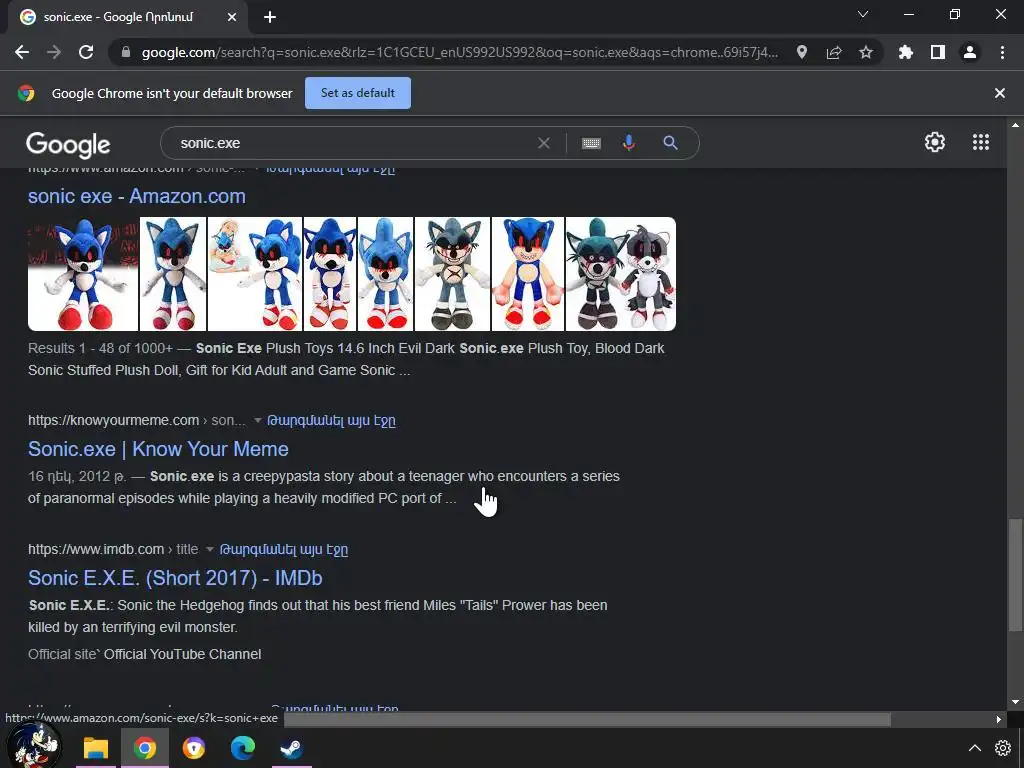Share this page using the share icon
The height and width of the screenshot is (768, 1024).
(834, 52)
